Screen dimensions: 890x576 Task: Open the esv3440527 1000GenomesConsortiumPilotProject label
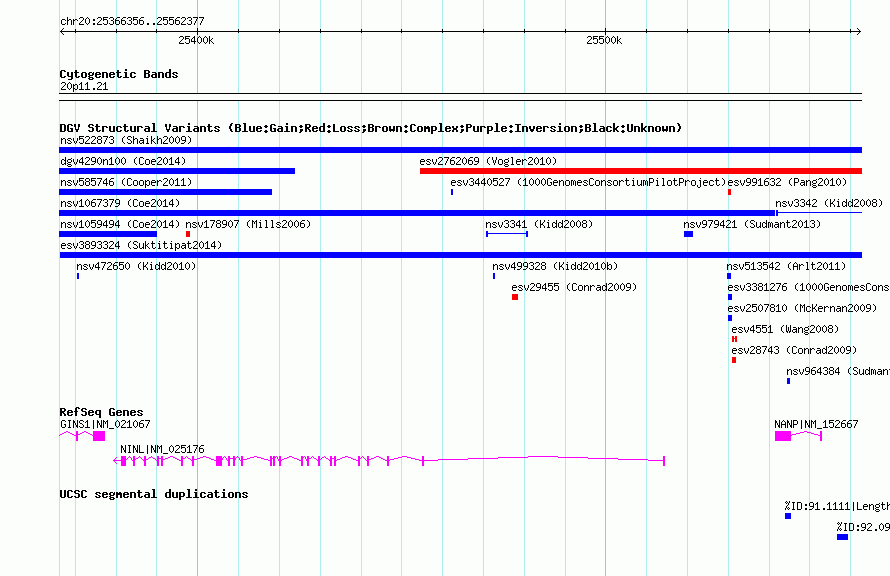[x=588, y=182]
